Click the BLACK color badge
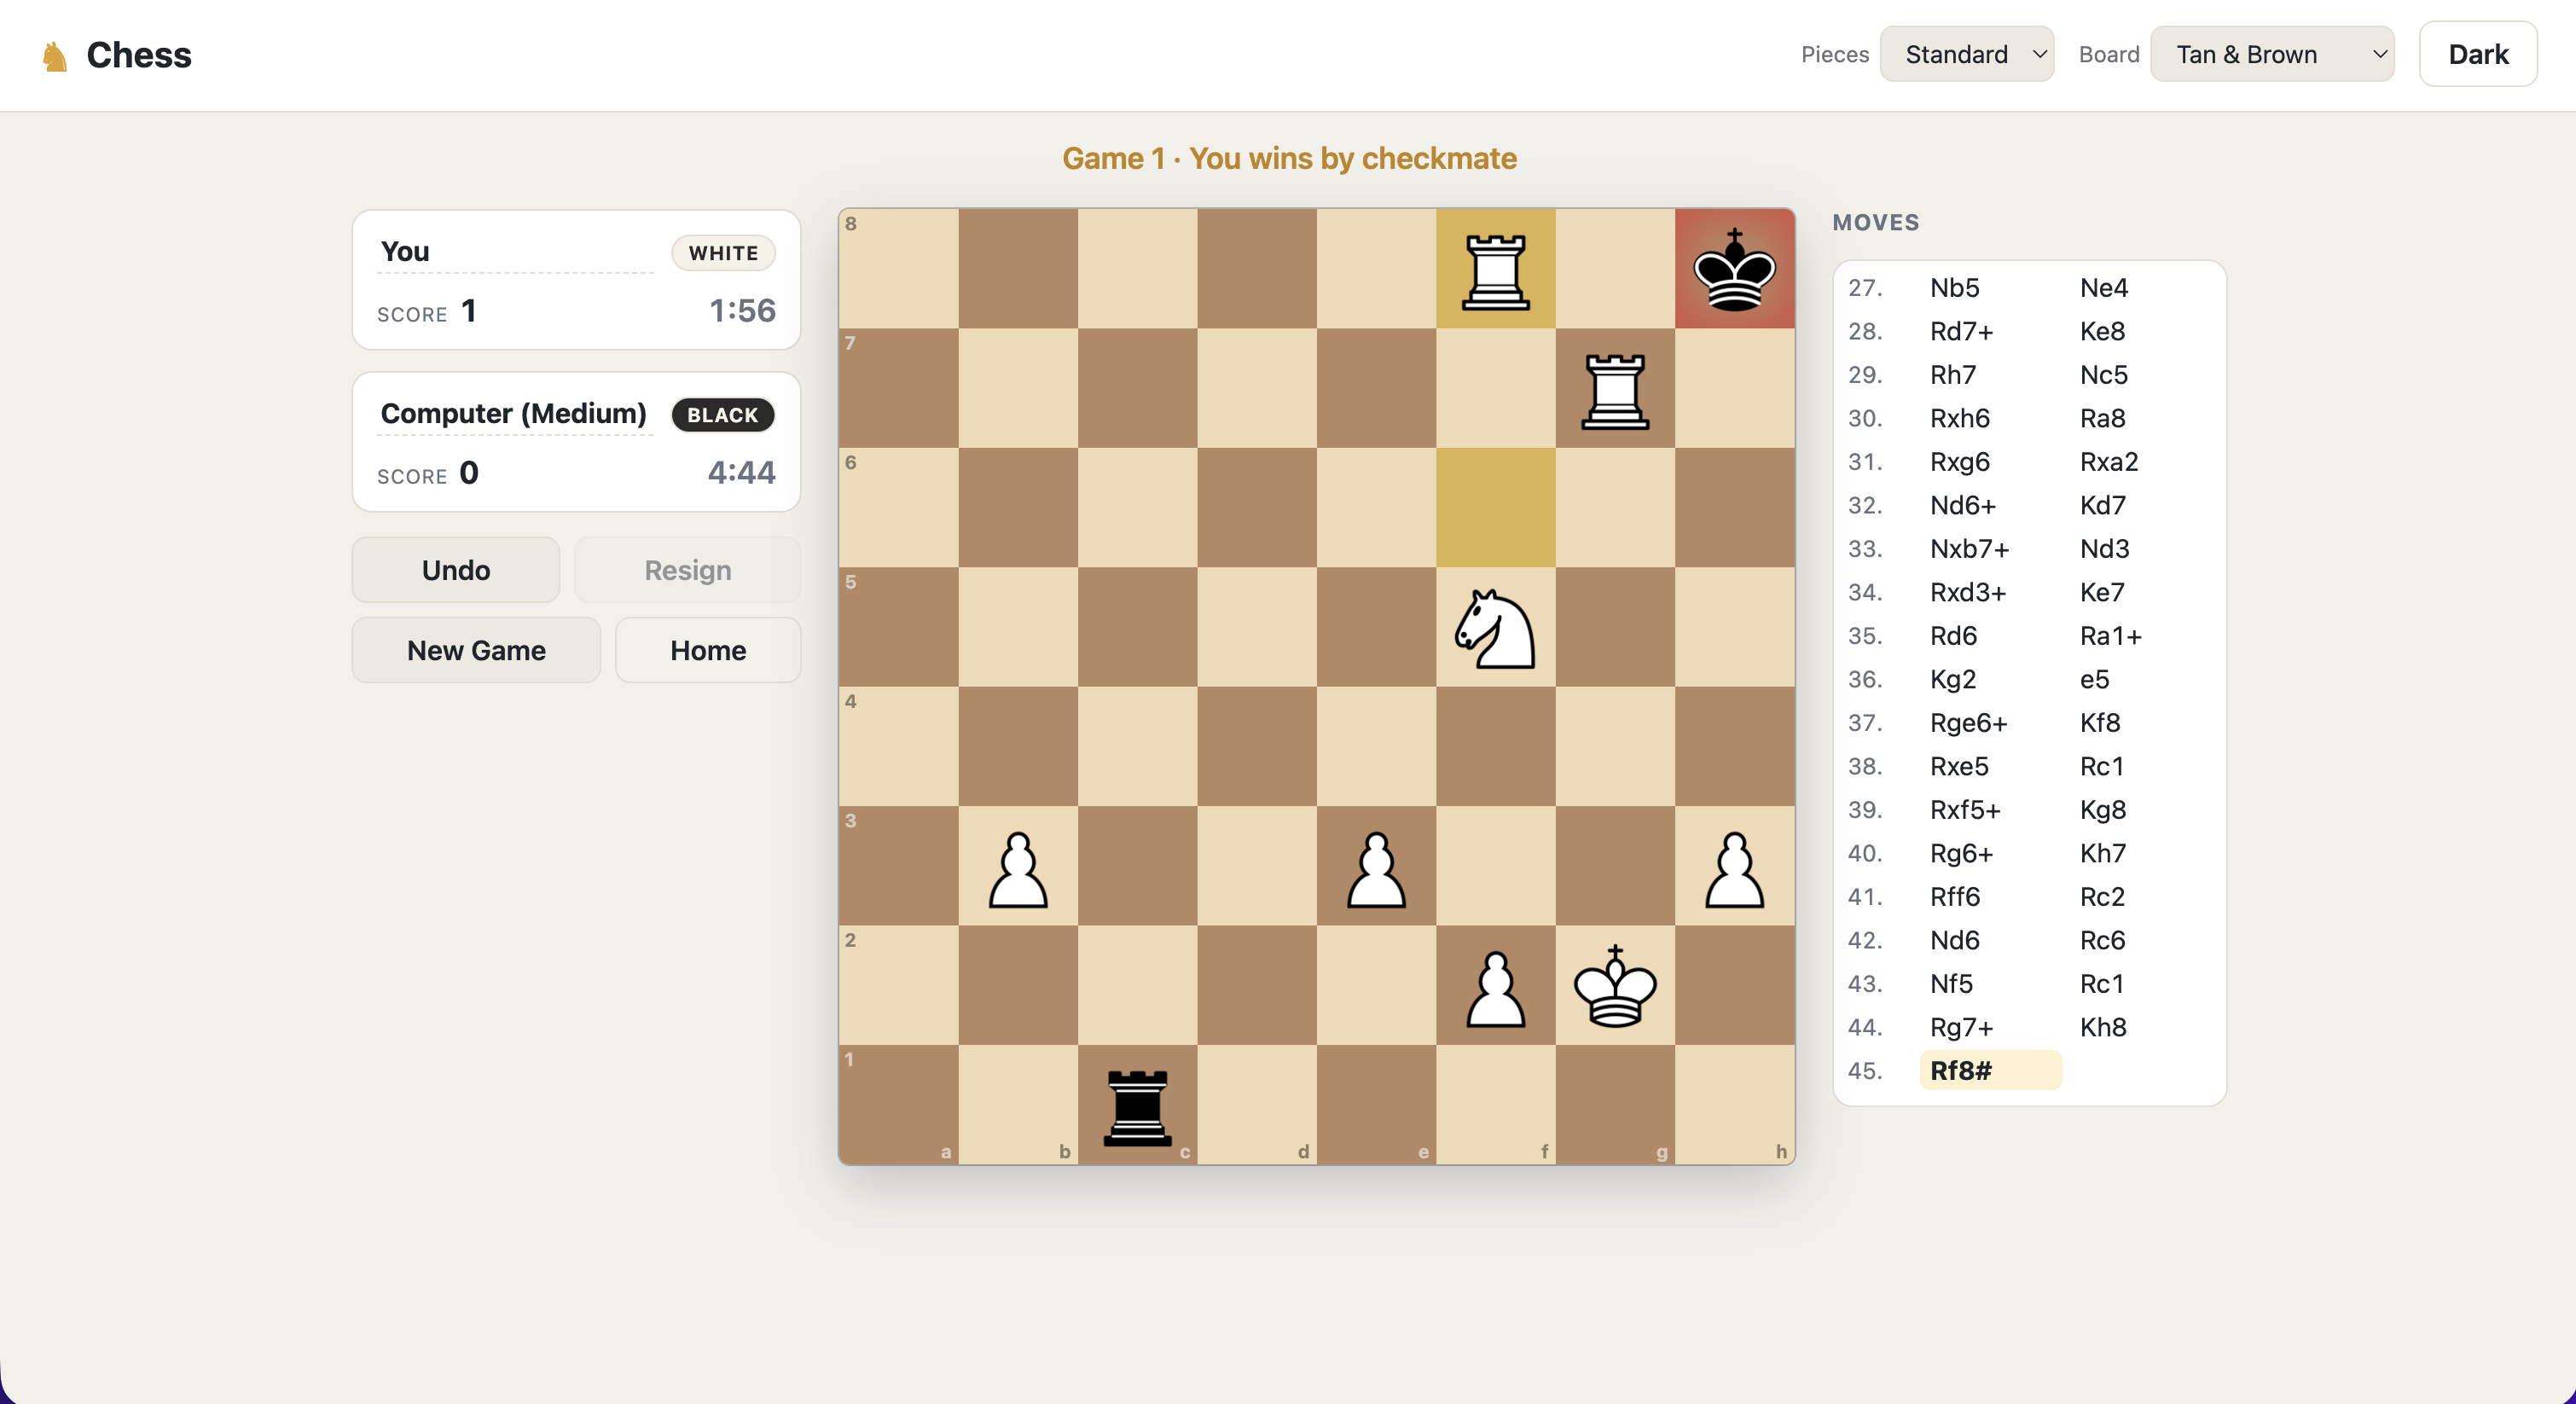Viewport: 2576px width, 1404px height. coord(722,415)
